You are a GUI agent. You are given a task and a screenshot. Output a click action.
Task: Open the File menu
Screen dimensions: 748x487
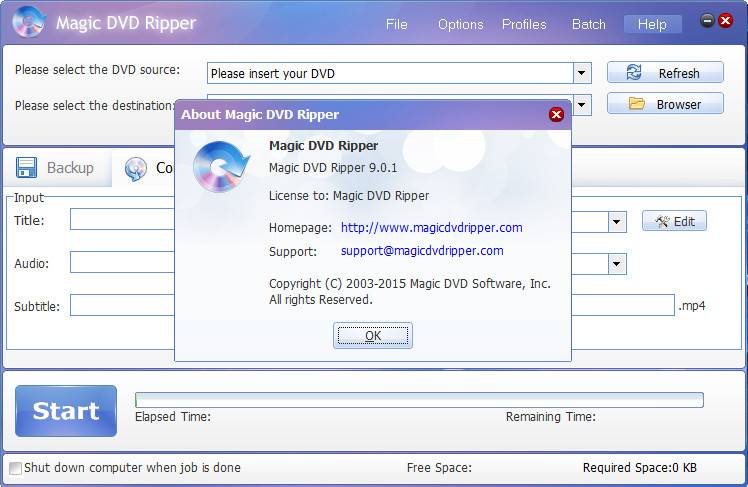coord(396,24)
